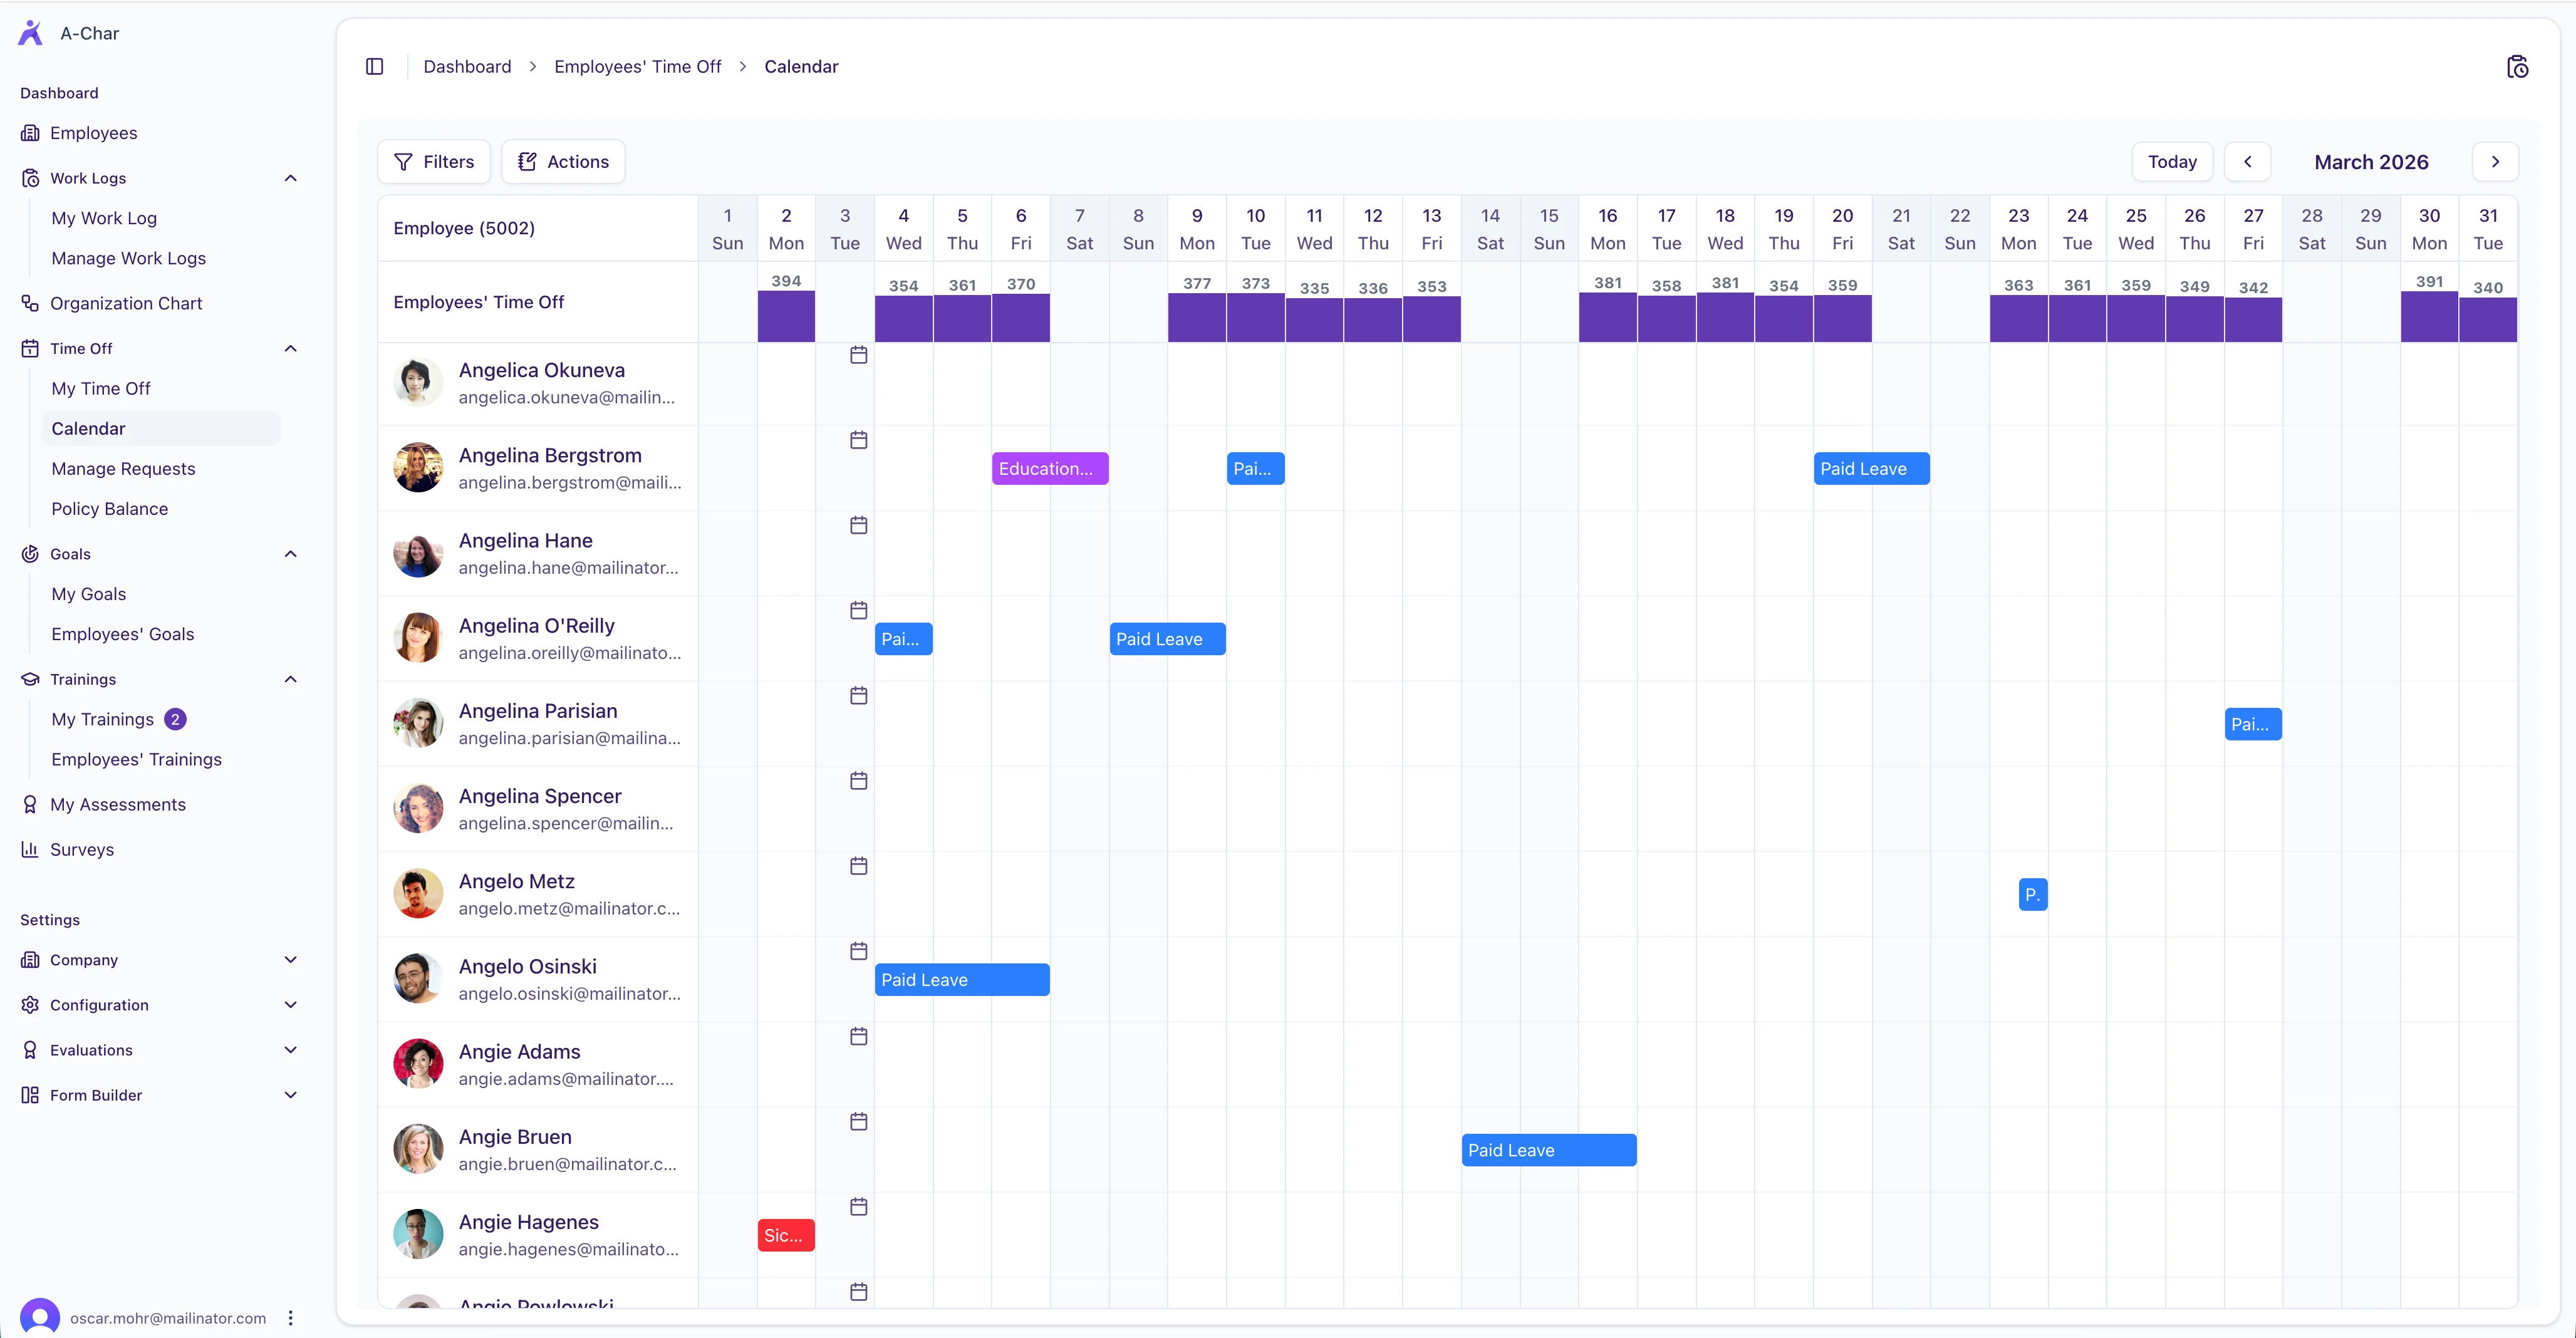Expand the Company settings section

(291, 960)
